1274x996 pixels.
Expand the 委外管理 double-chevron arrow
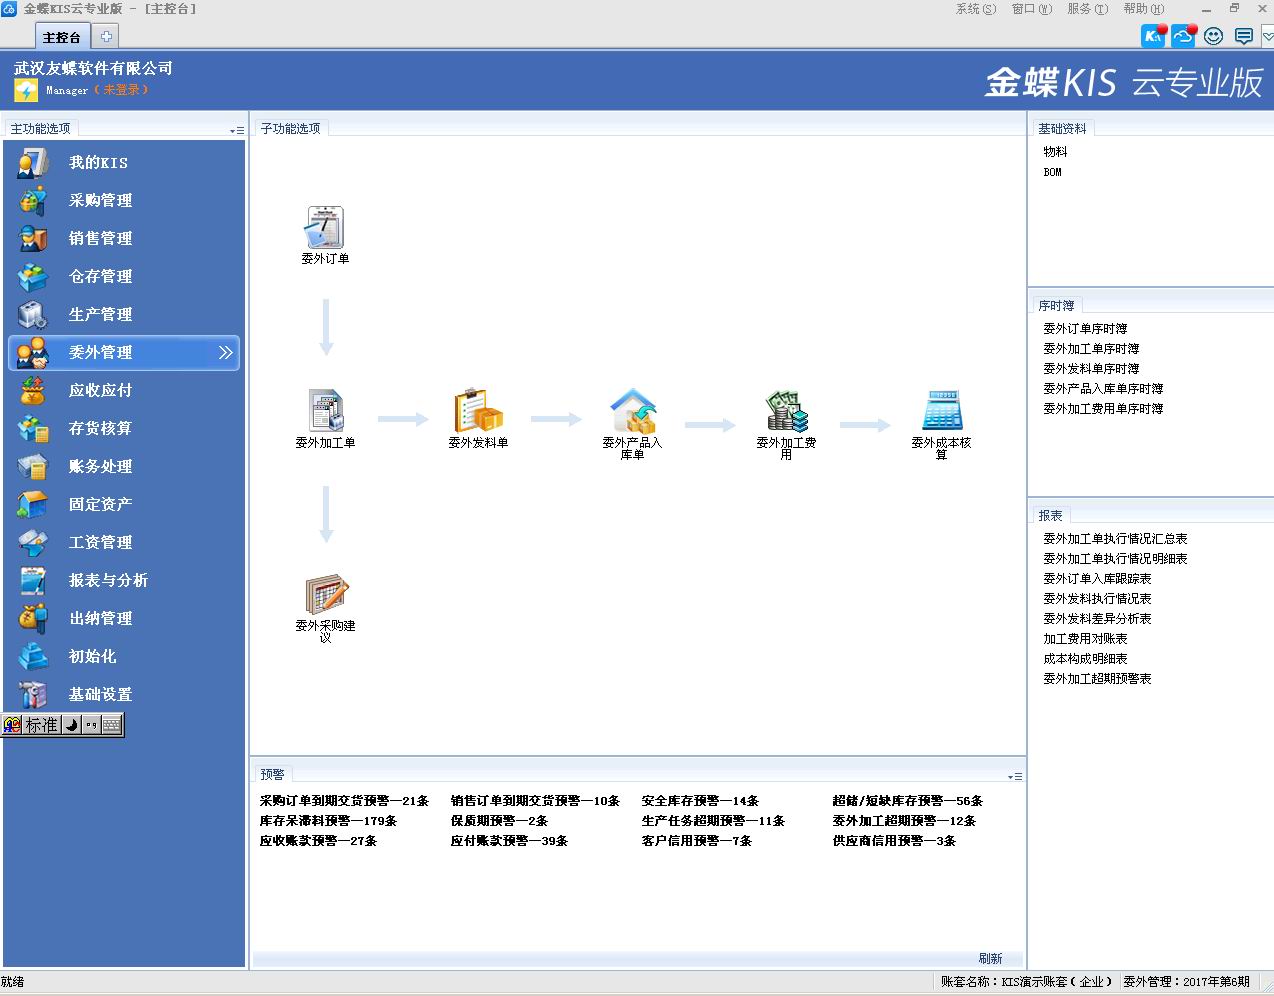pos(225,352)
